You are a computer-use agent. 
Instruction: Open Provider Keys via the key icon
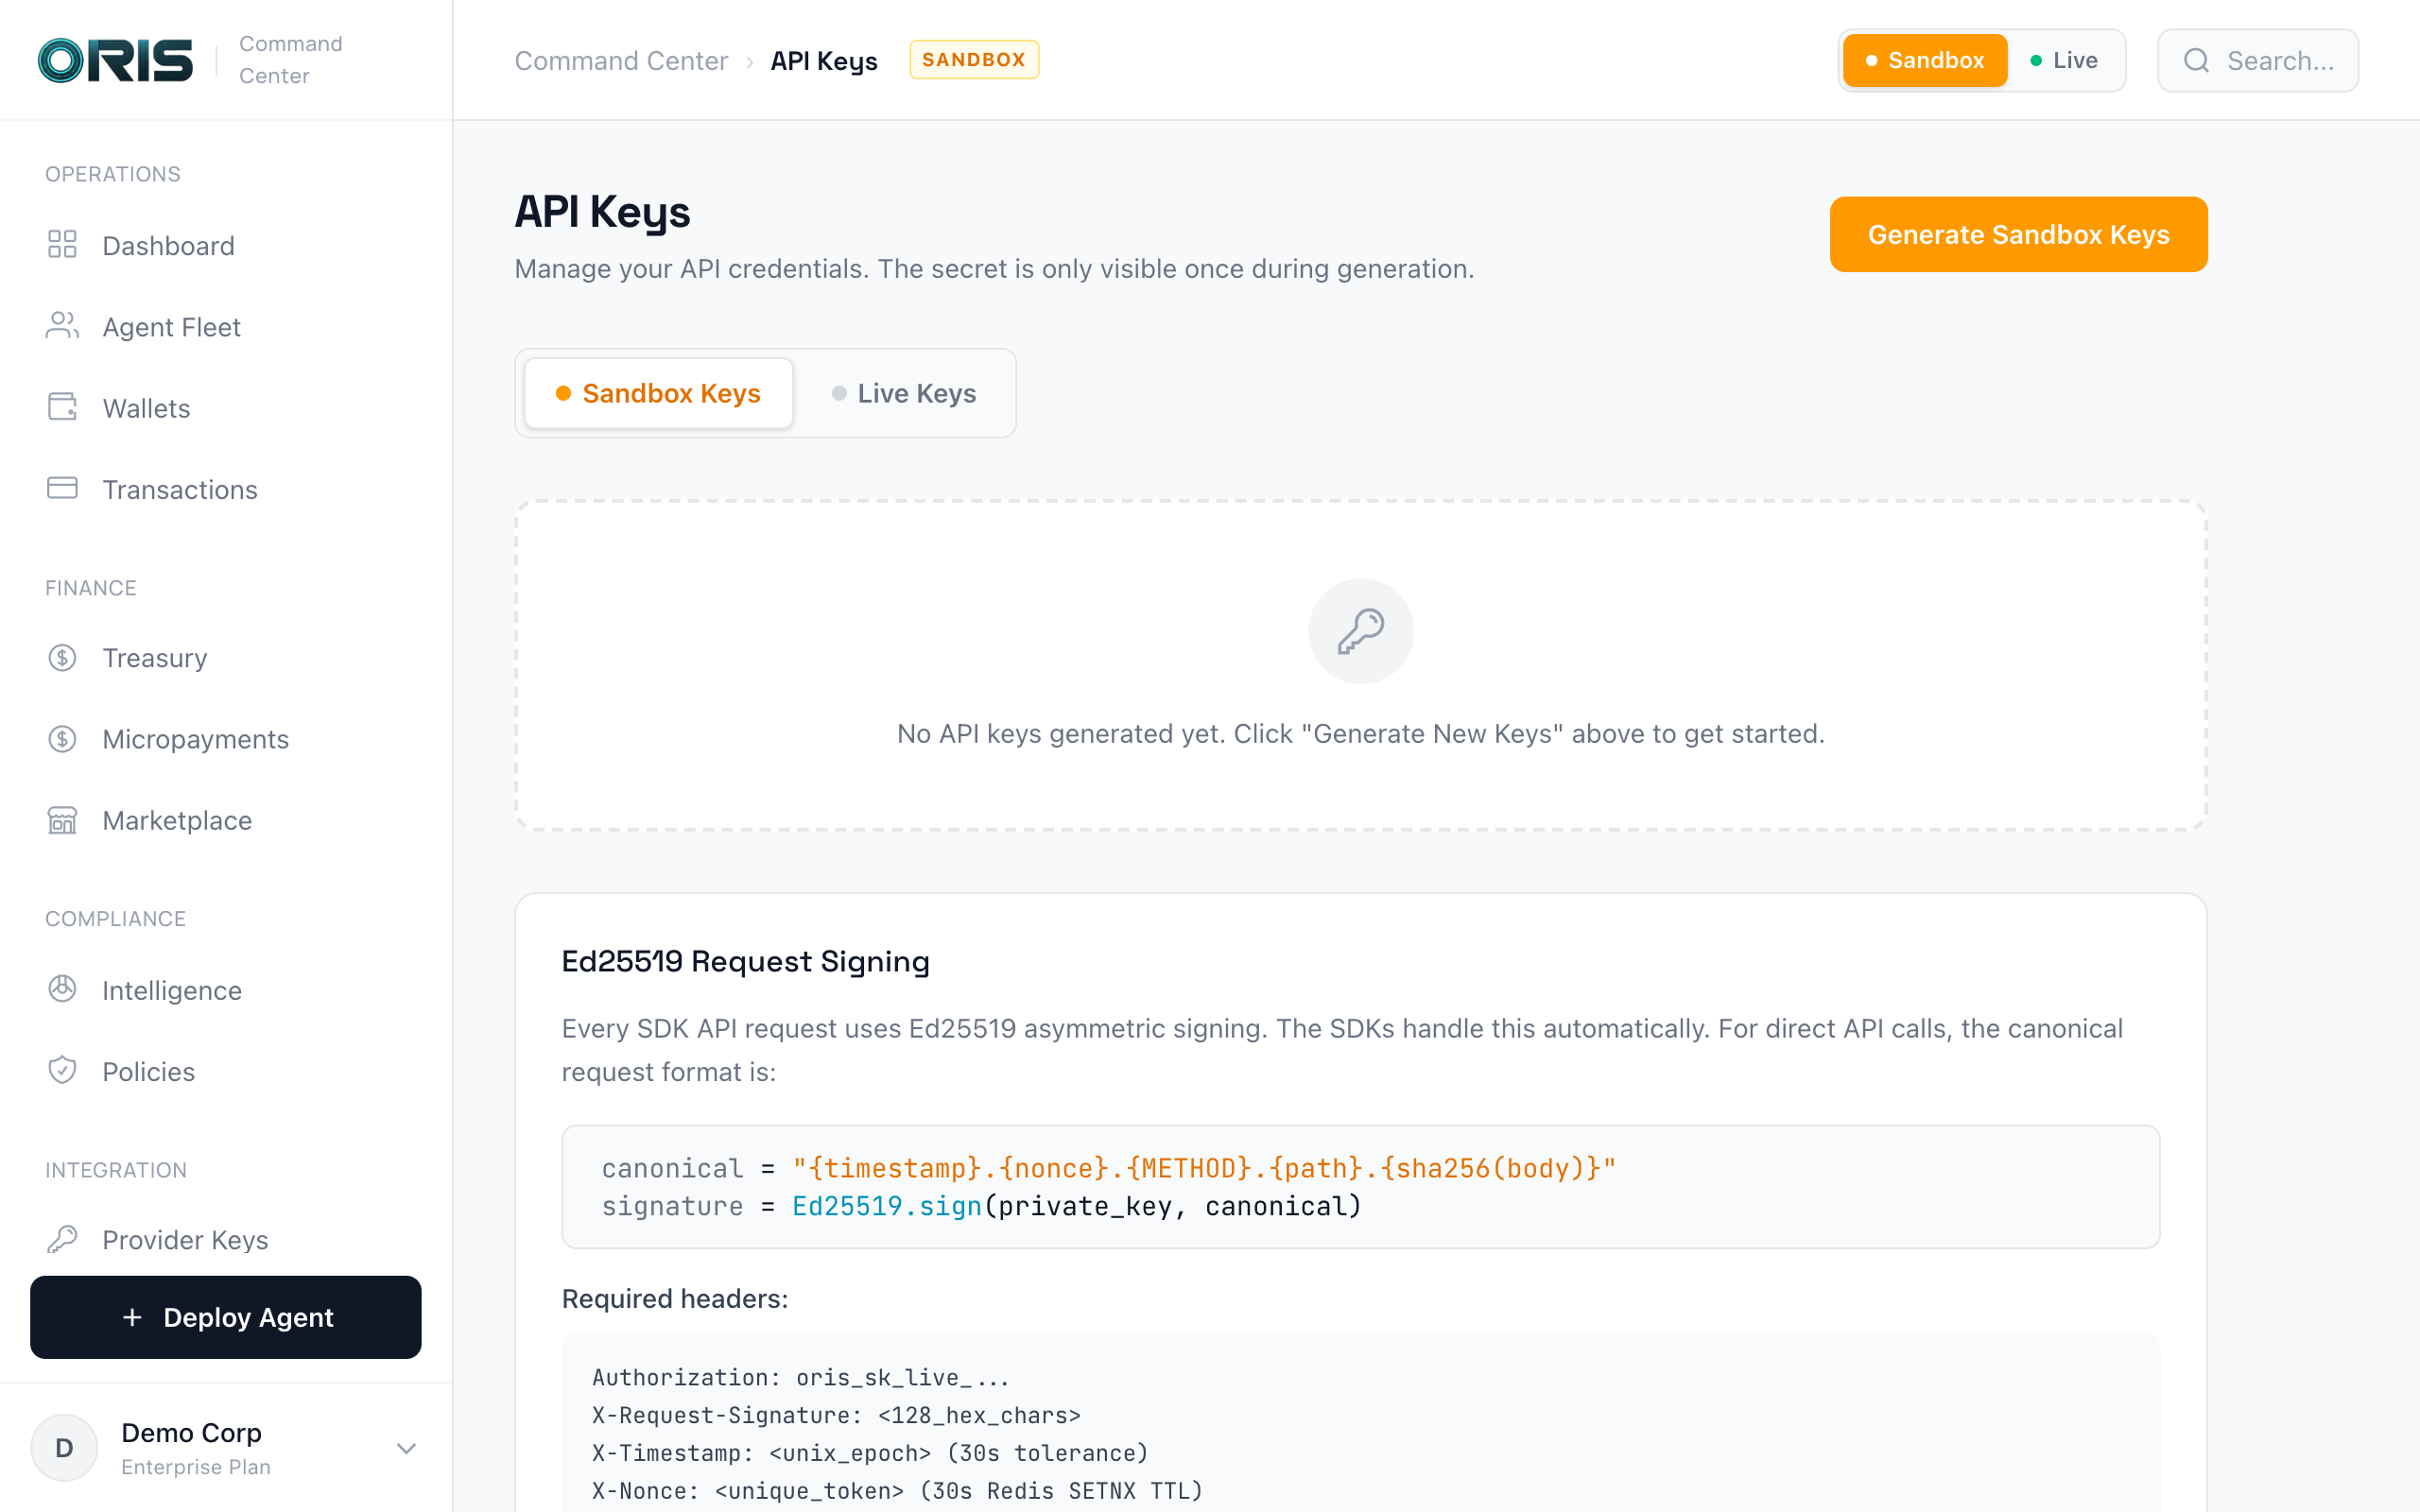[x=61, y=1239]
